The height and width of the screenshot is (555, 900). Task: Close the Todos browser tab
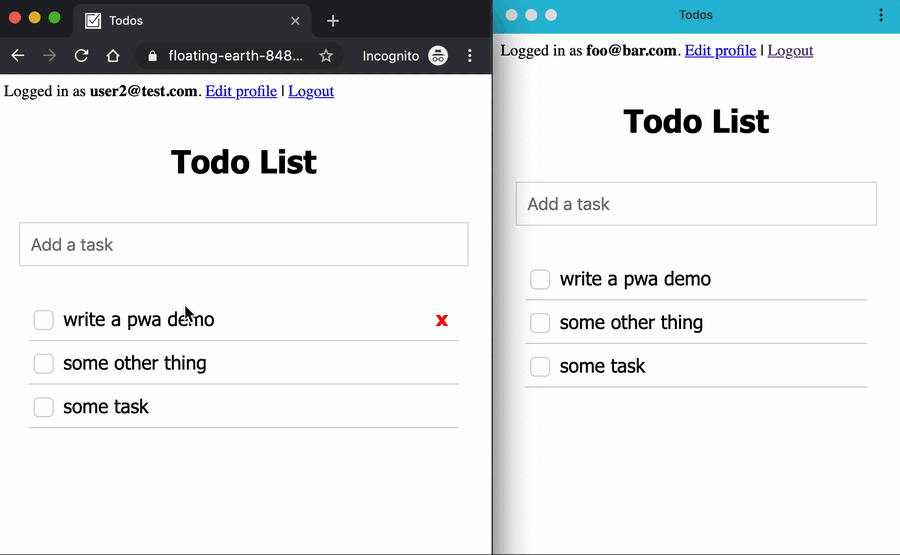click(x=295, y=21)
